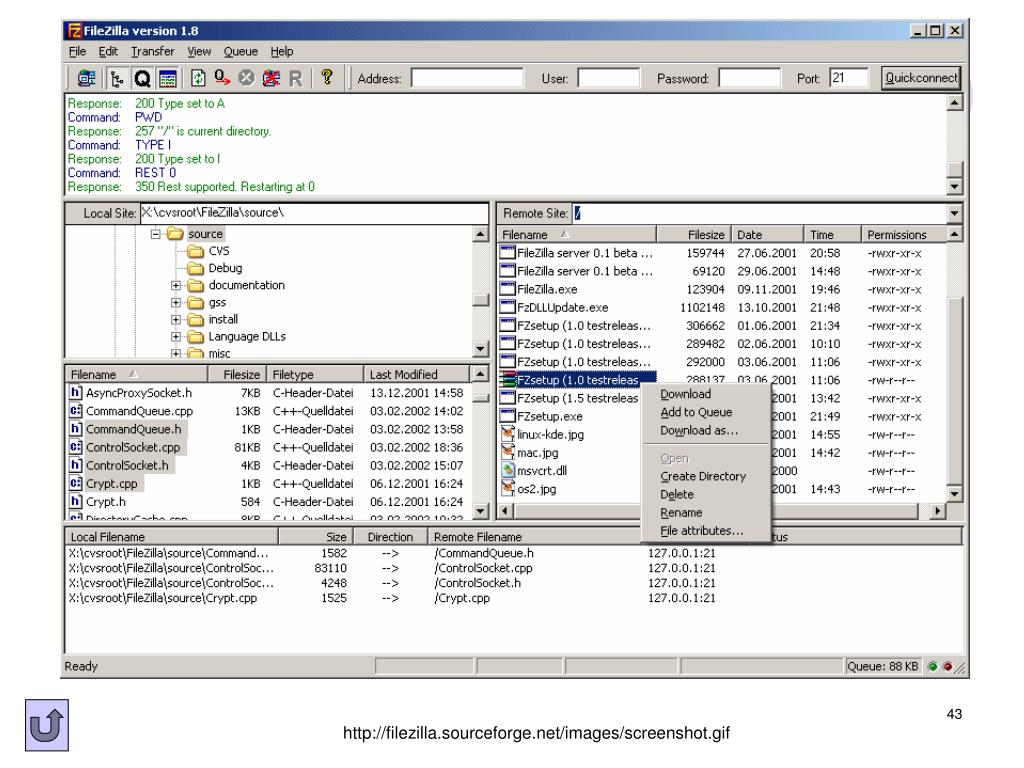The height and width of the screenshot is (768, 1024).
Task: Click Crypt.h file icon in local list
Action: click(76, 502)
